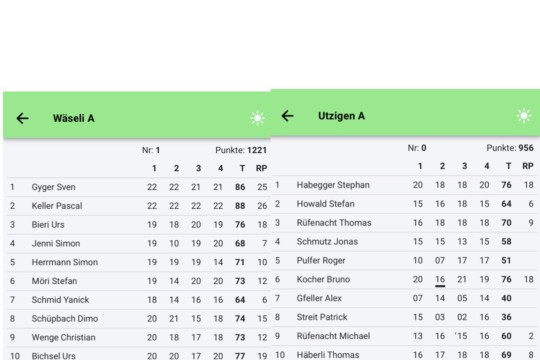Toggle brightness sun icon in Wäseli A header
This screenshot has width=540, height=360.
point(257,118)
